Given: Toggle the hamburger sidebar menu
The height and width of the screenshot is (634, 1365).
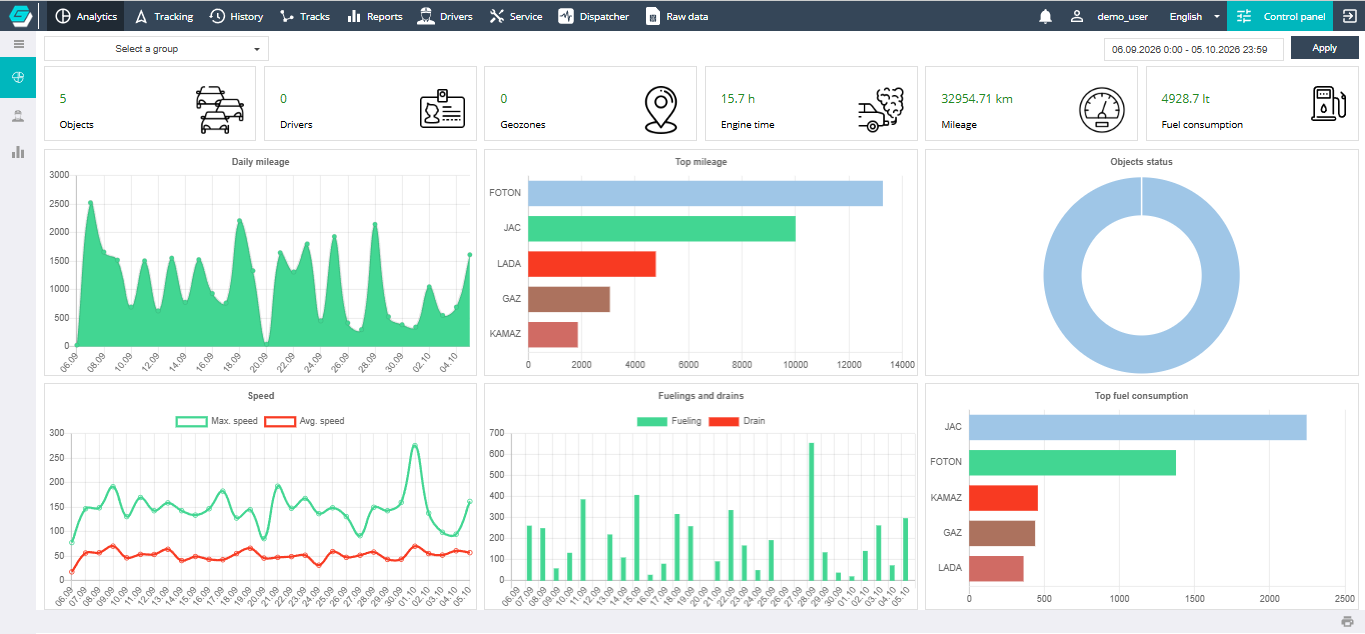Looking at the screenshot, I should click(18, 44).
